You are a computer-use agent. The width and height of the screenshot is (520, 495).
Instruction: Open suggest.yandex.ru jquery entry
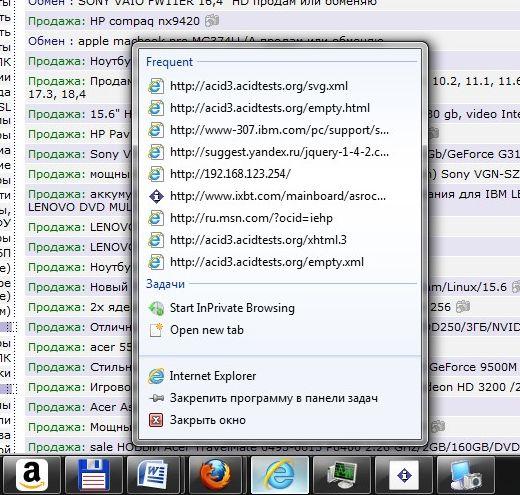click(x=280, y=152)
